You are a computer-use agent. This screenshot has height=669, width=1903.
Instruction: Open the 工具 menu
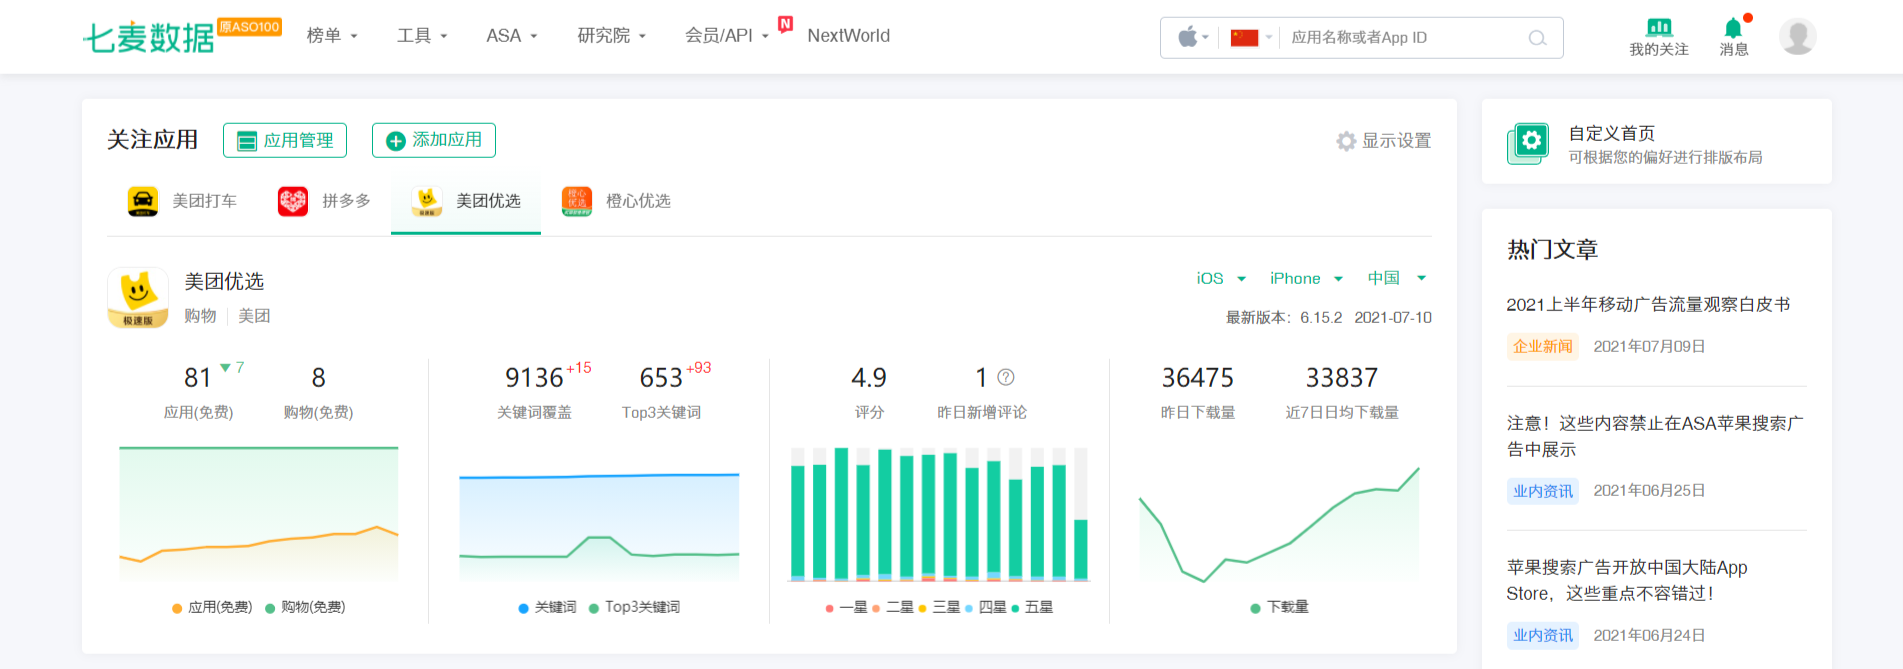[422, 36]
